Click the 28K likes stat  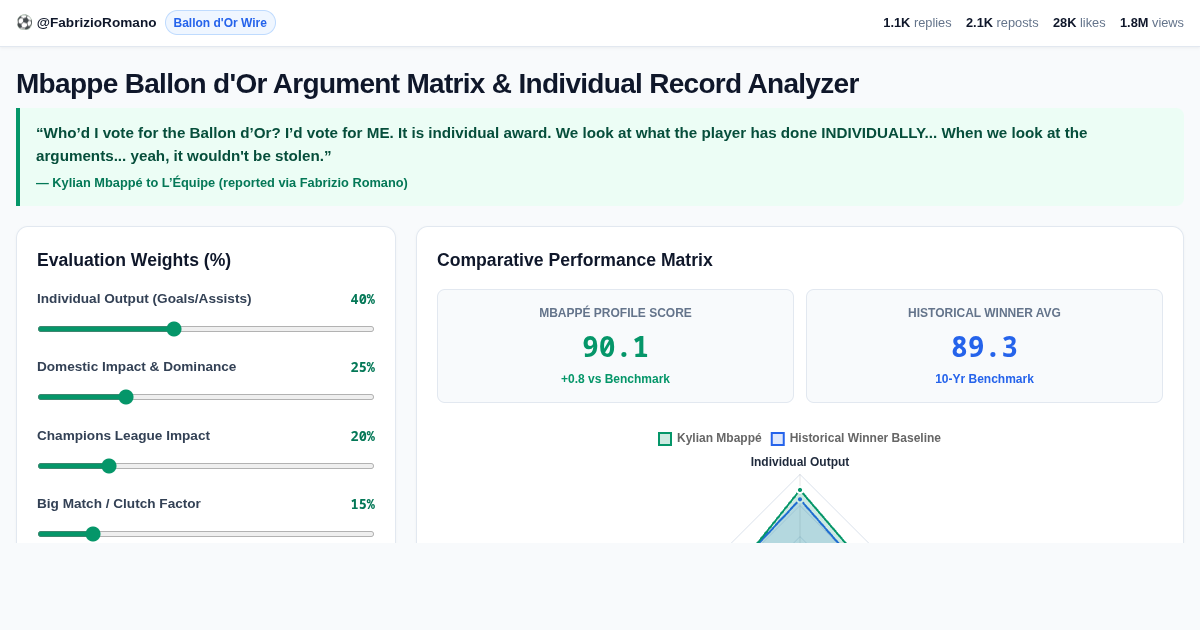pos(1079,22)
